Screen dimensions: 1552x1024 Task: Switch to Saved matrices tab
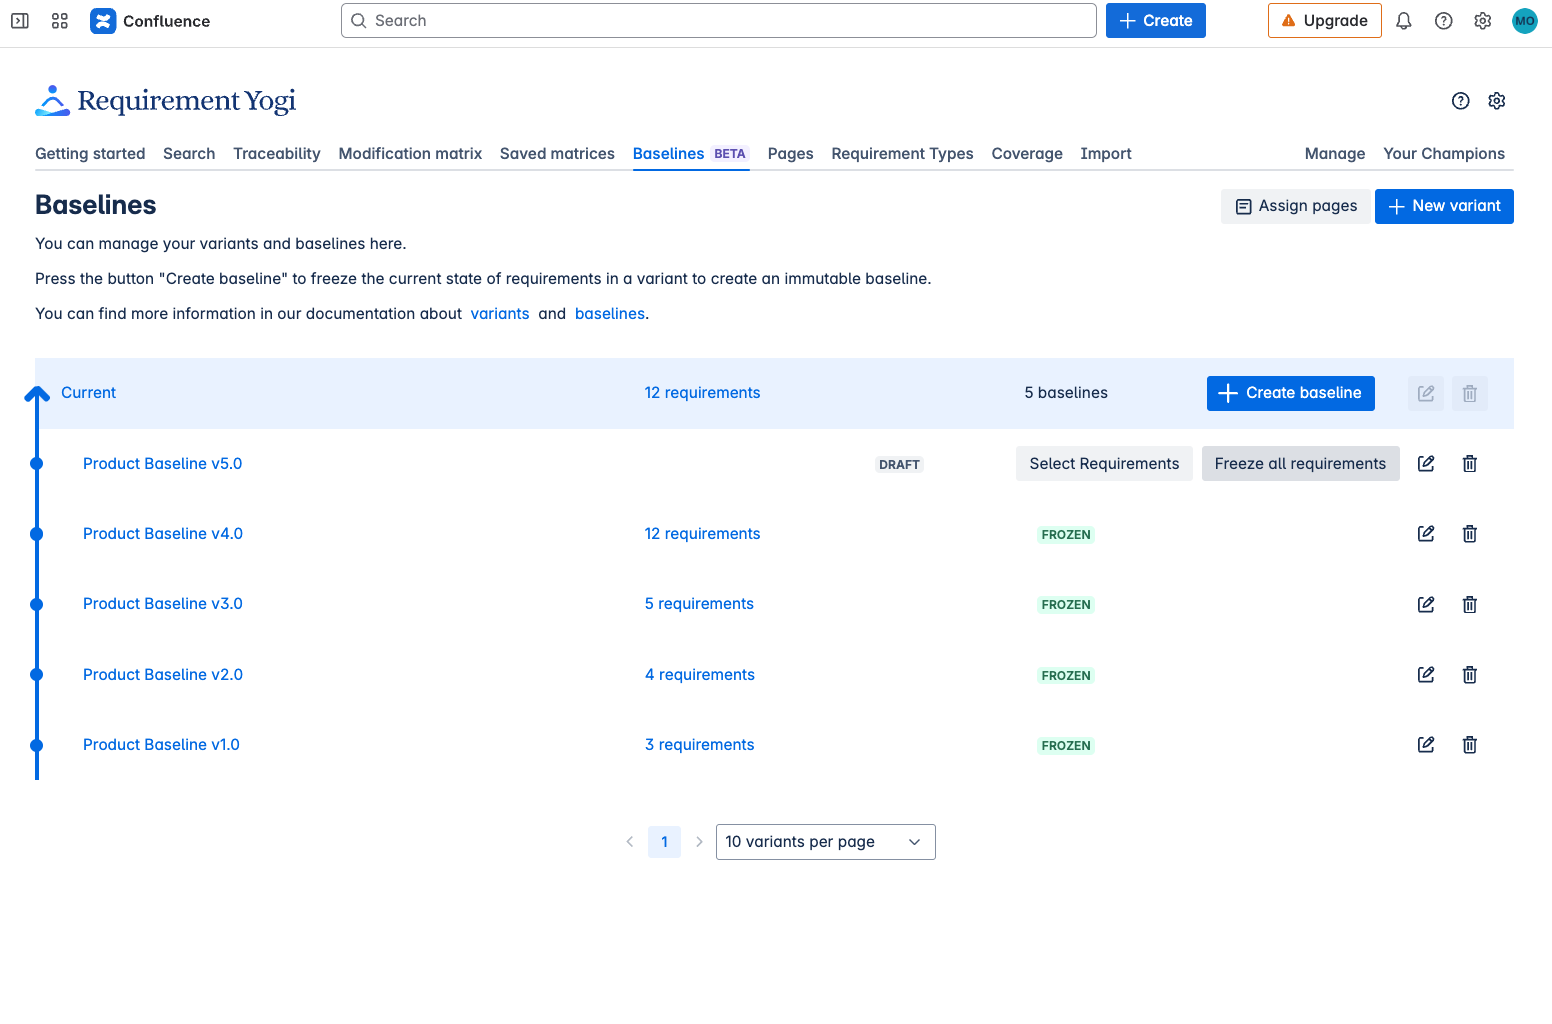pyautogui.click(x=557, y=154)
